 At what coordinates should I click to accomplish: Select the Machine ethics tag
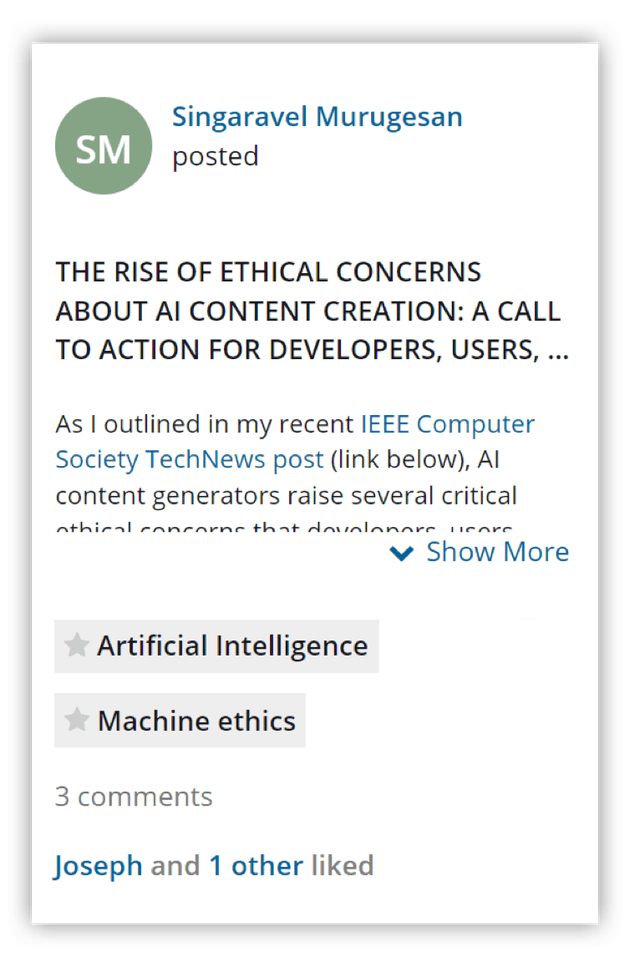[196, 720]
